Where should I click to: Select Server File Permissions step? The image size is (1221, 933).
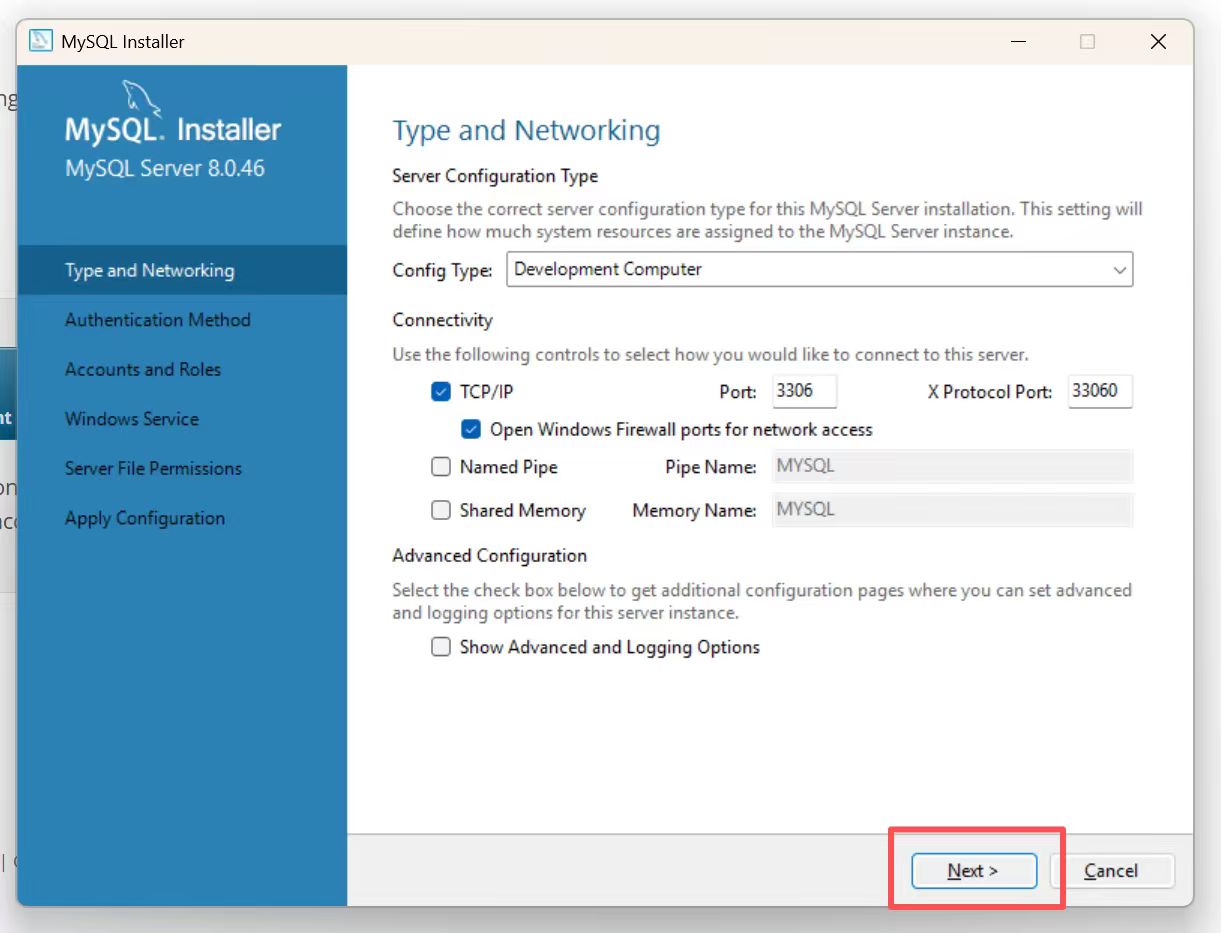point(153,469)
